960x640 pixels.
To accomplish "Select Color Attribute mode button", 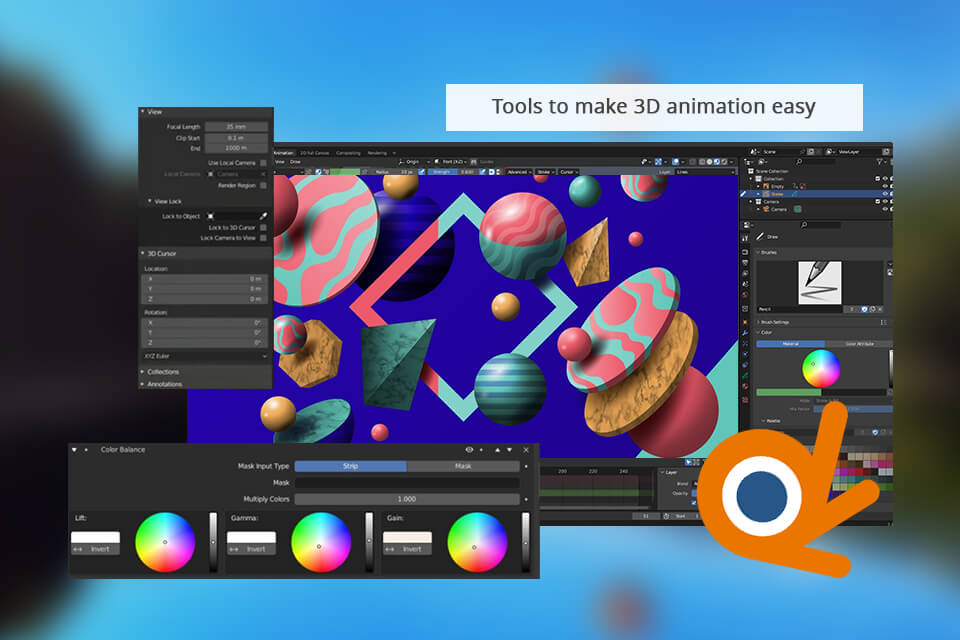I will click(858, 344).
